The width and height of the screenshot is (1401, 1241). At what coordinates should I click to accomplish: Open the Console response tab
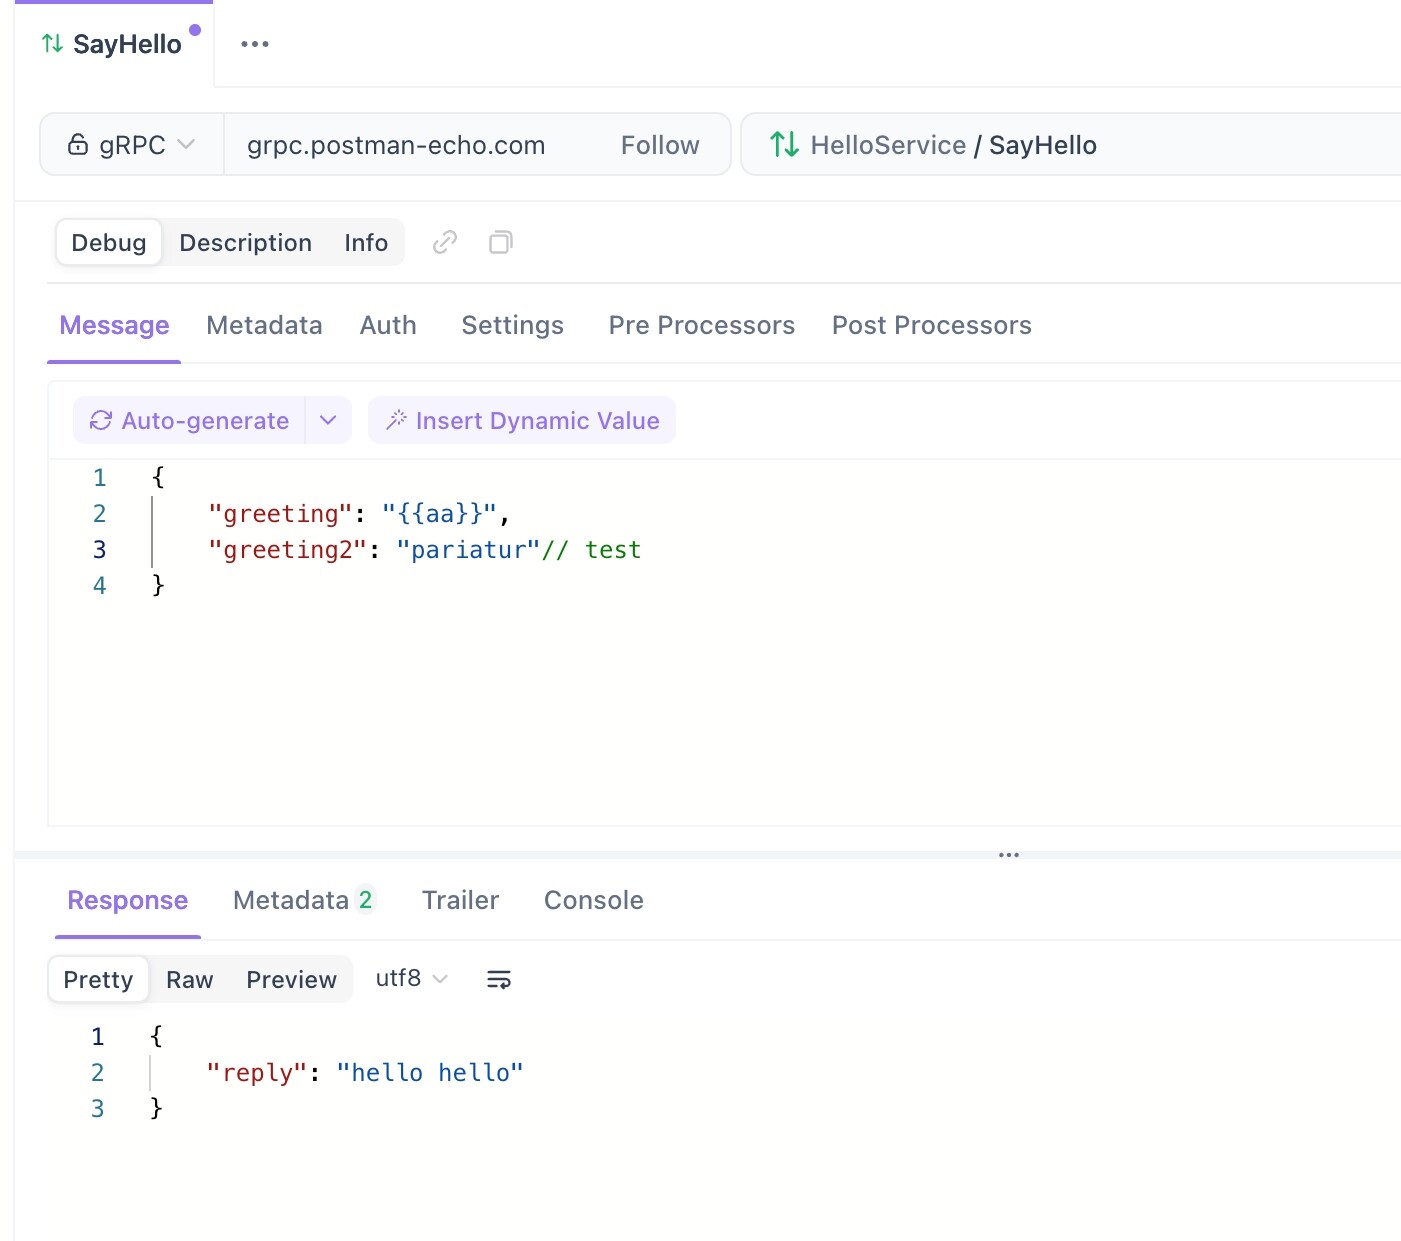pos(593,900)
